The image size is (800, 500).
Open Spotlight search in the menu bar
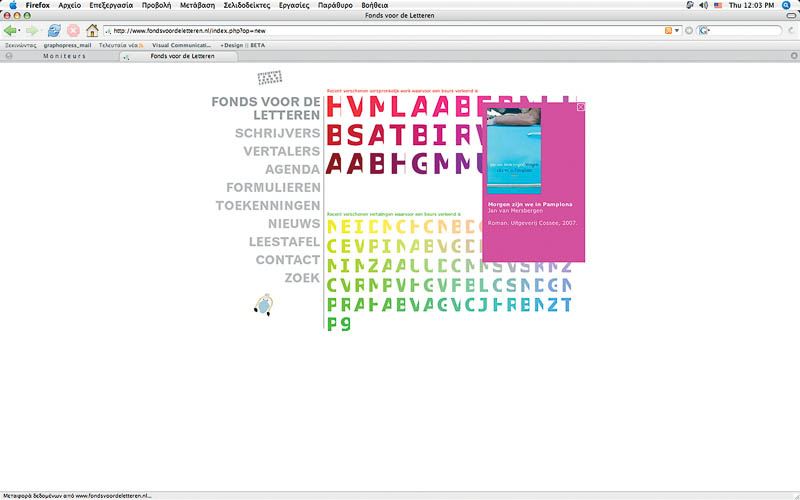coord(786,5)
